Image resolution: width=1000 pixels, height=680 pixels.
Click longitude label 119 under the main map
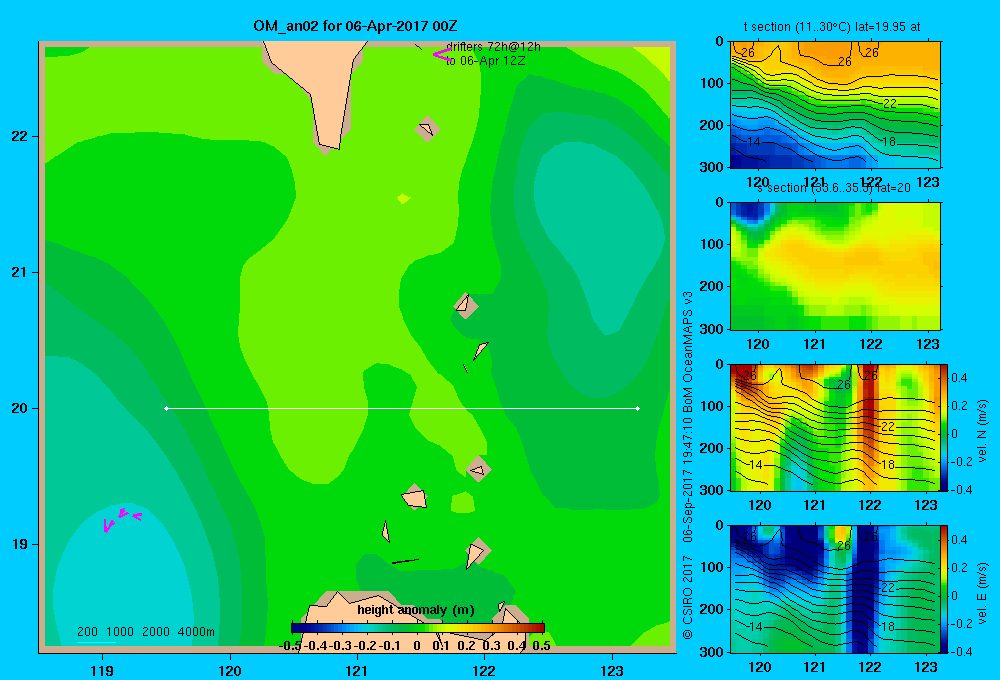click(102, 670)
